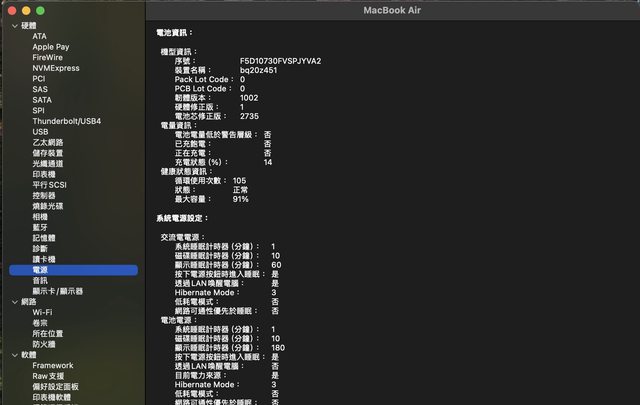The height and width of the screenshot is (405, 640).
Task: Show 儲存裝置 information
Action: [x=48, y=153]
